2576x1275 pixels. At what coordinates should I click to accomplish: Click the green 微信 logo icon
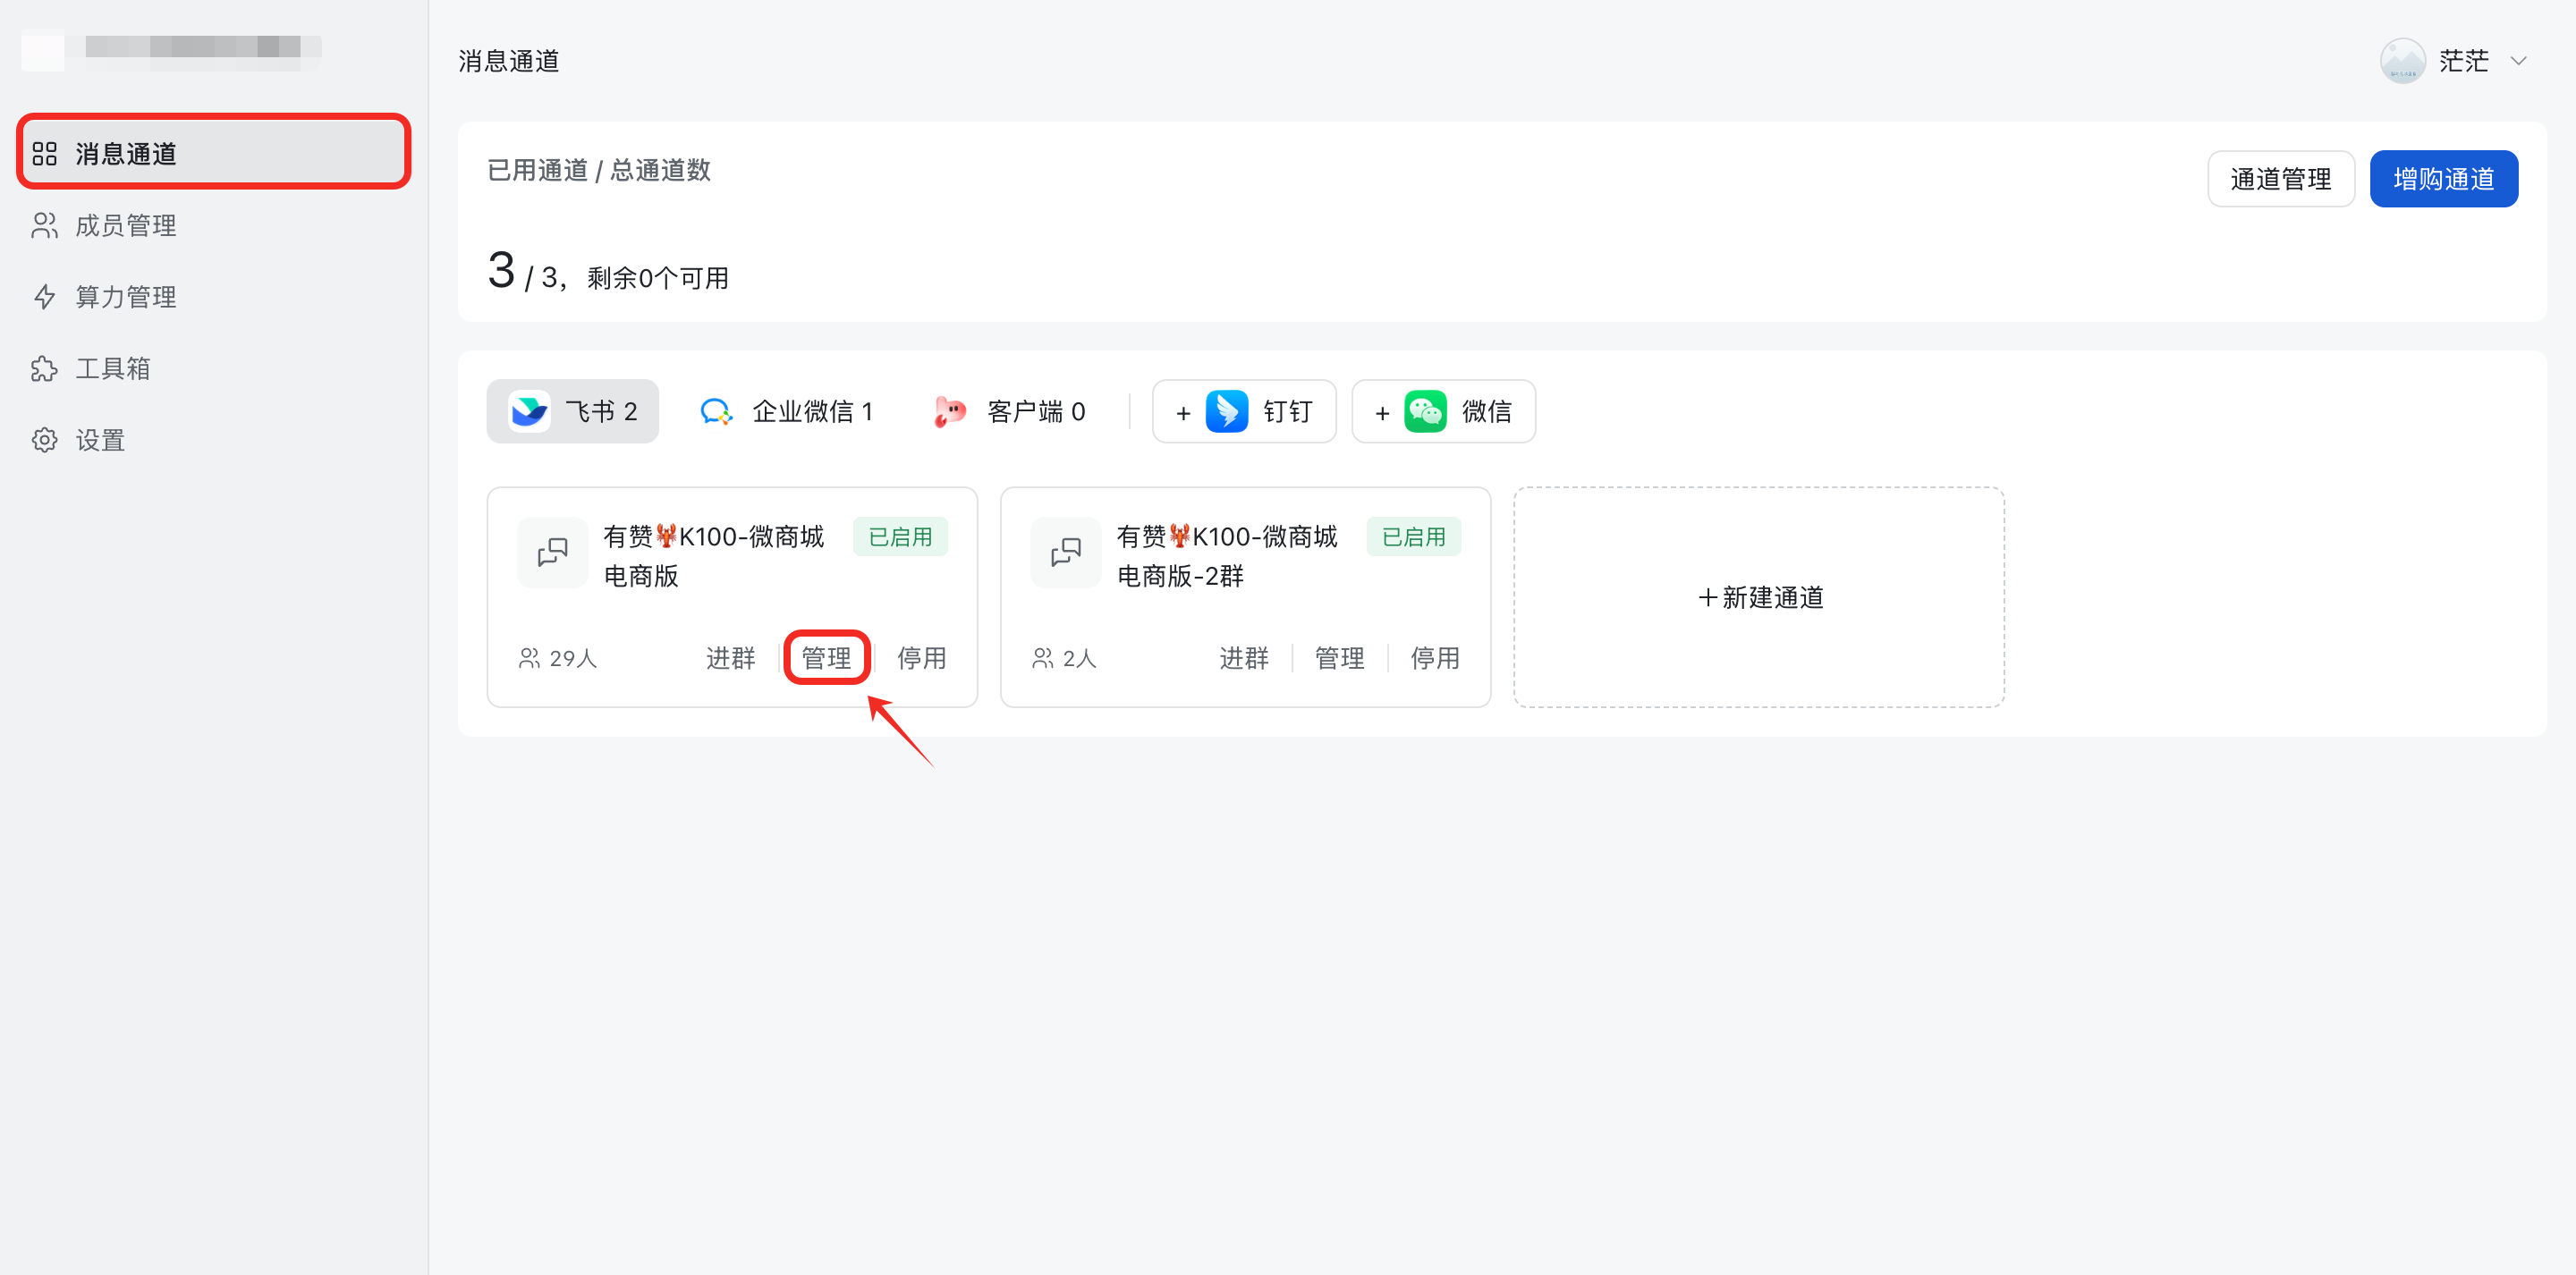(1425, 411)
